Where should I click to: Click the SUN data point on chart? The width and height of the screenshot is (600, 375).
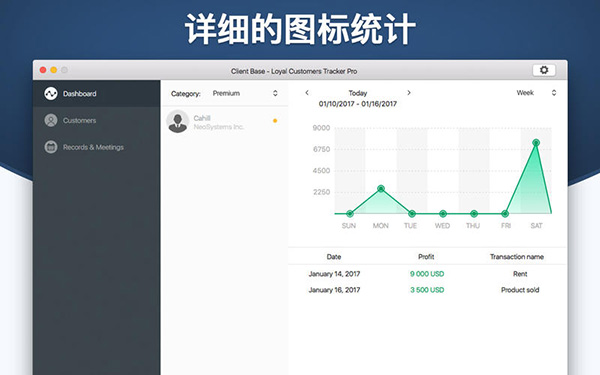pos(350,214)
